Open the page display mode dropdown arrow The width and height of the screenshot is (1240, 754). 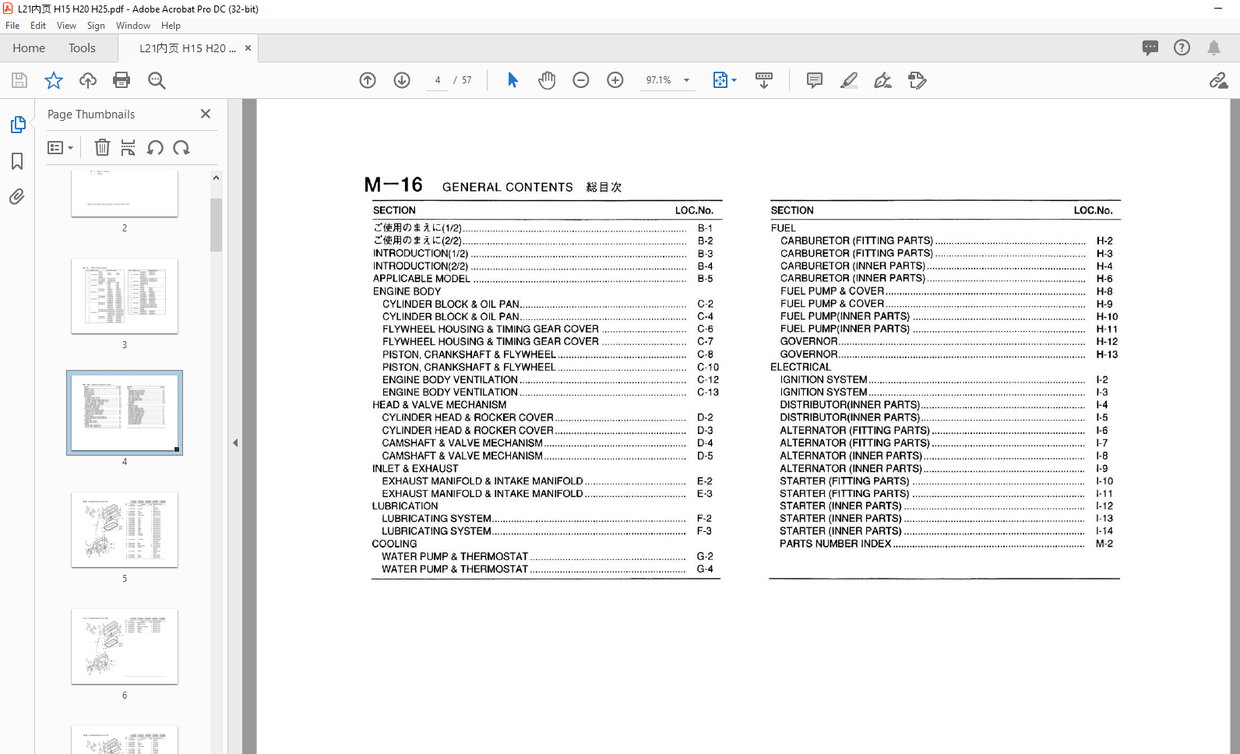733,80
